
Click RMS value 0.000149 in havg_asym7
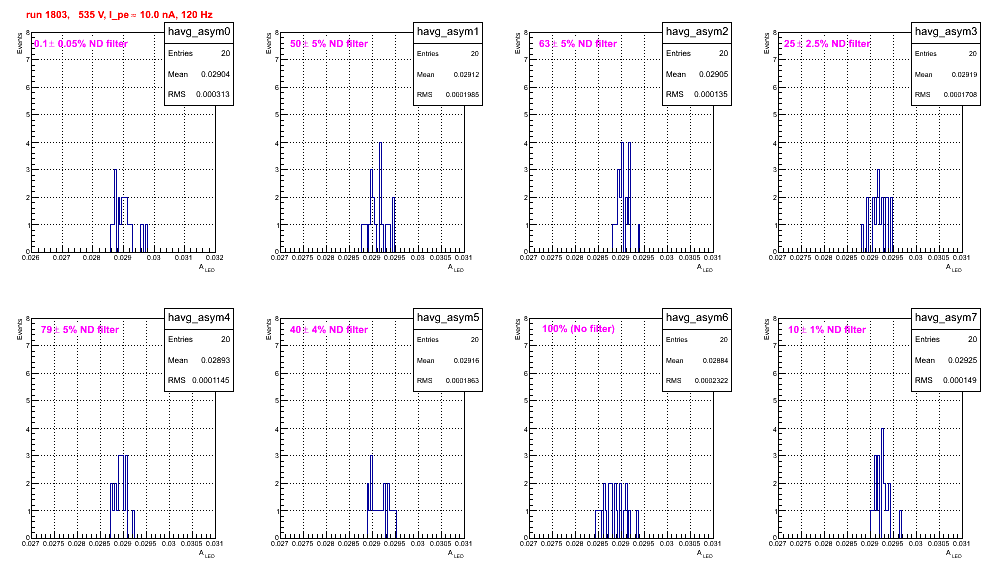click(960, 381)
